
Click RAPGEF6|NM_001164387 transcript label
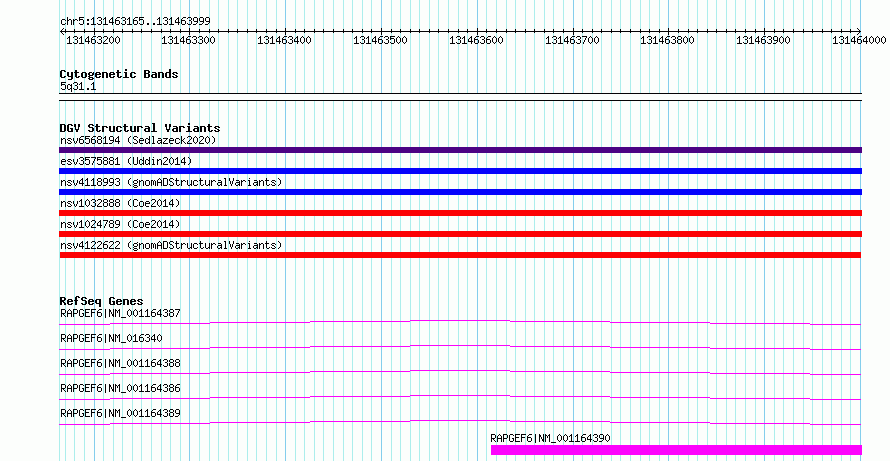point(120,313)
